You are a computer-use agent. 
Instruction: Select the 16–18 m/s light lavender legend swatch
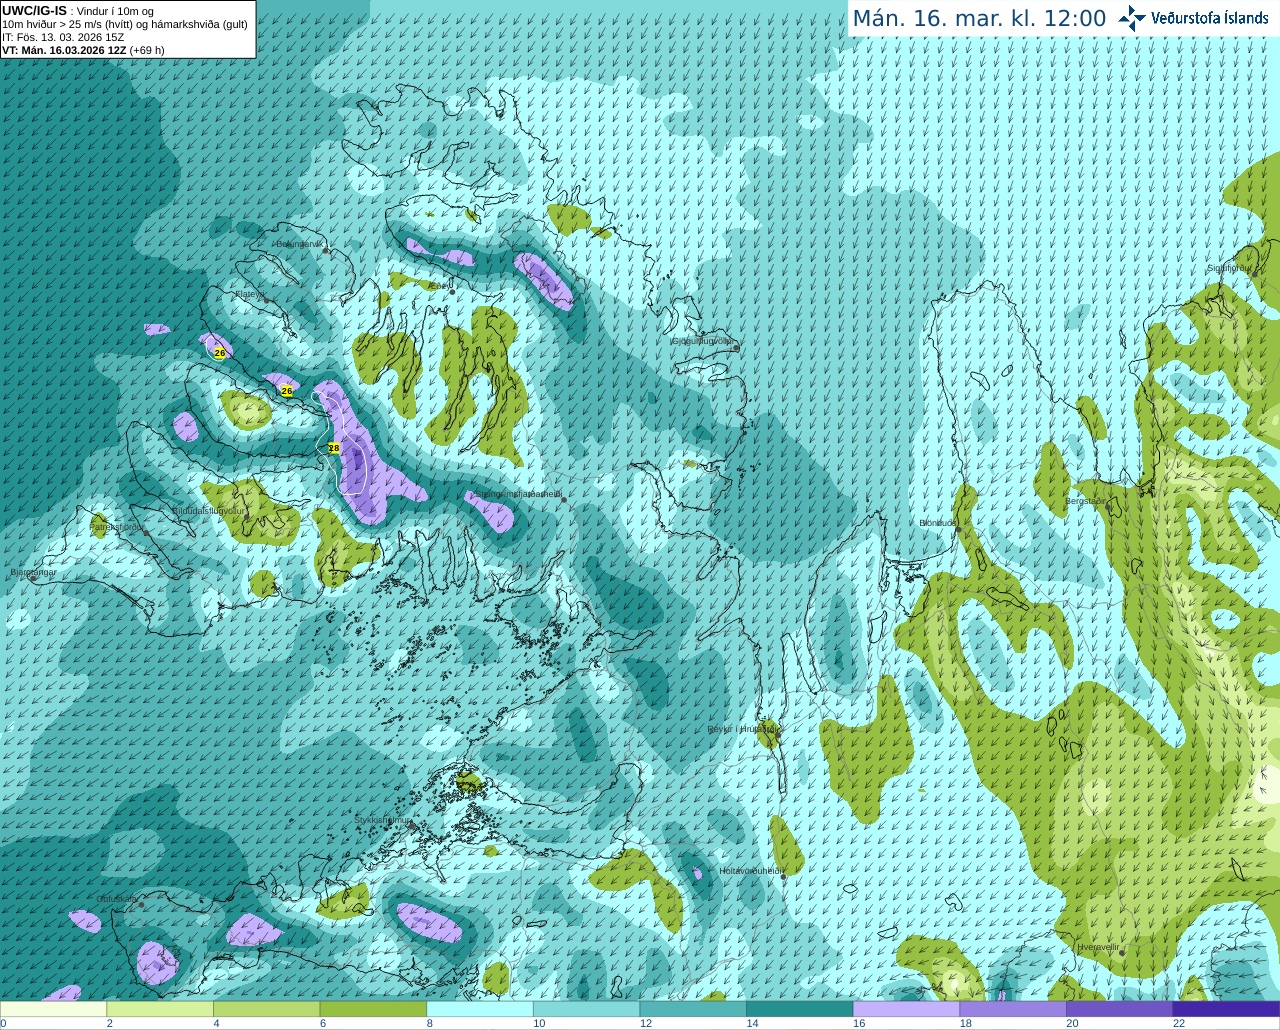(906, 1009)
